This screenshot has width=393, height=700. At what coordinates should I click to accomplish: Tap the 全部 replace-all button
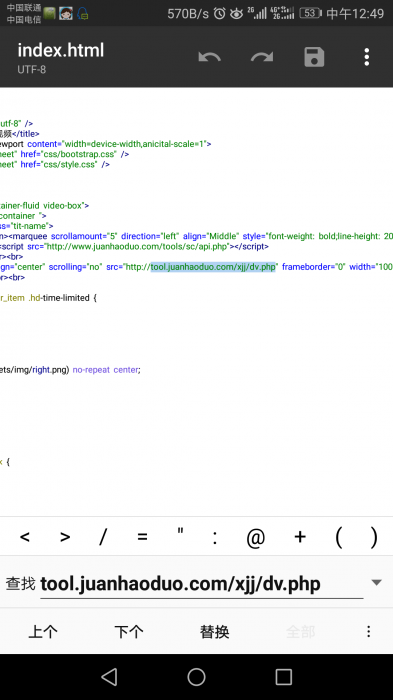click(x=301, y=632)
